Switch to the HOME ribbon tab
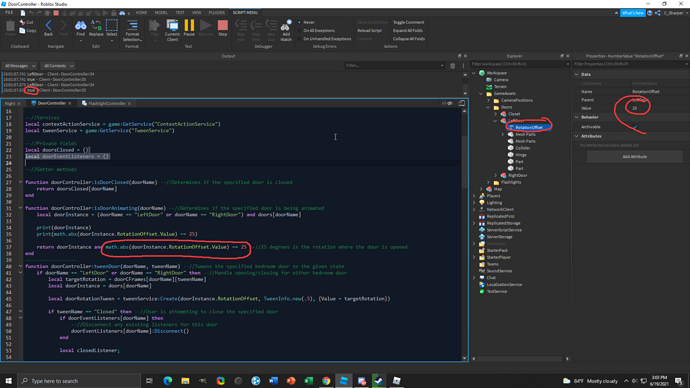Viewport: 690px width, 388px height. [141, 13]
